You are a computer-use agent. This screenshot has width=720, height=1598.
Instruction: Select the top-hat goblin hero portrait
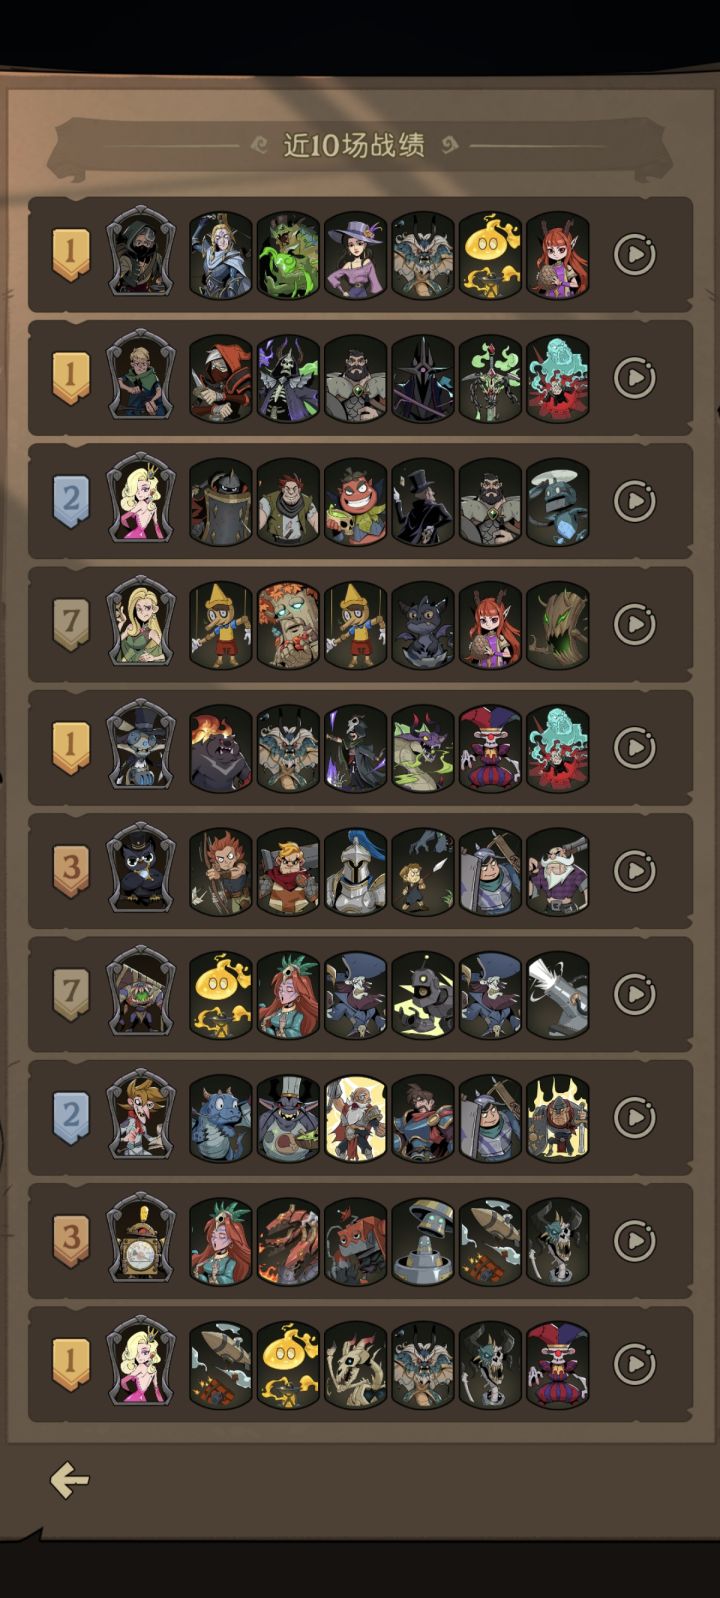click(141, 745)
